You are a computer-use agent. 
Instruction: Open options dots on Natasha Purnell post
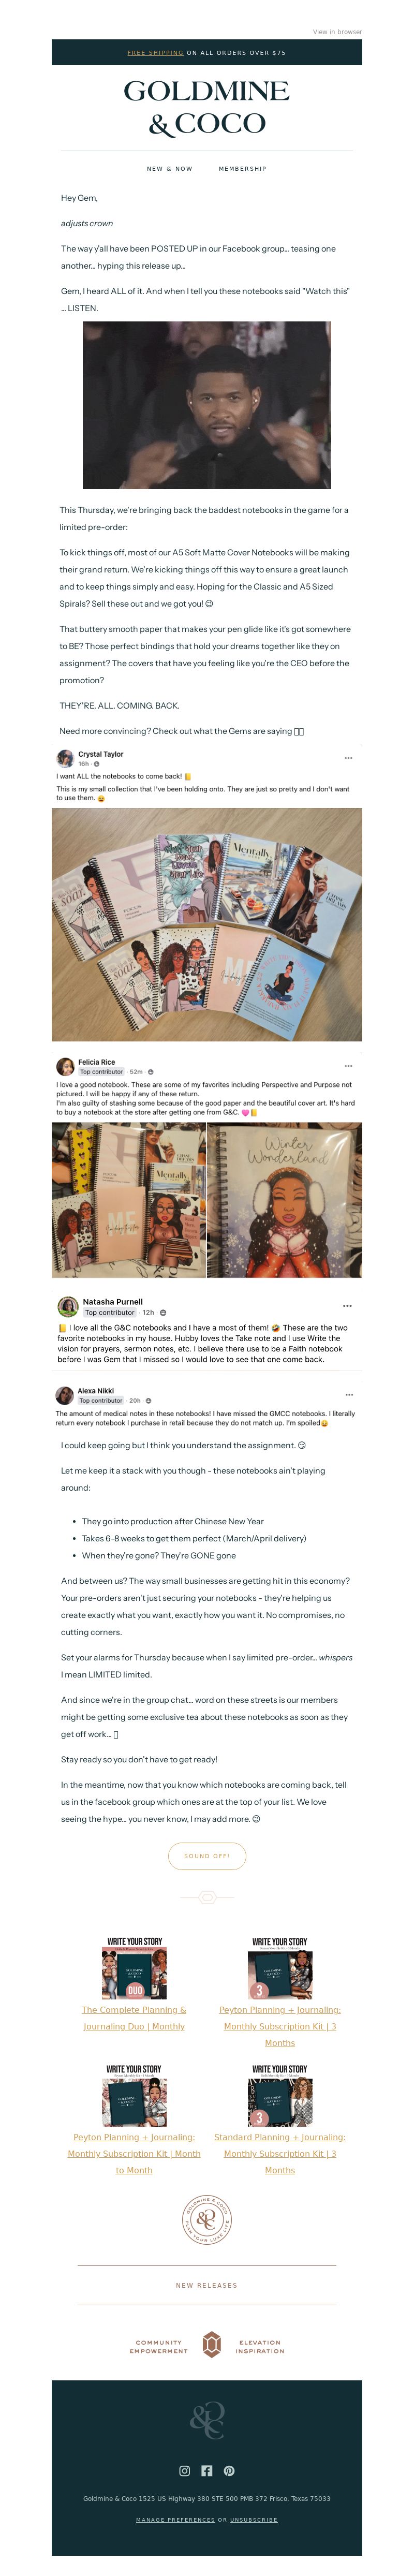(347, 1306)
